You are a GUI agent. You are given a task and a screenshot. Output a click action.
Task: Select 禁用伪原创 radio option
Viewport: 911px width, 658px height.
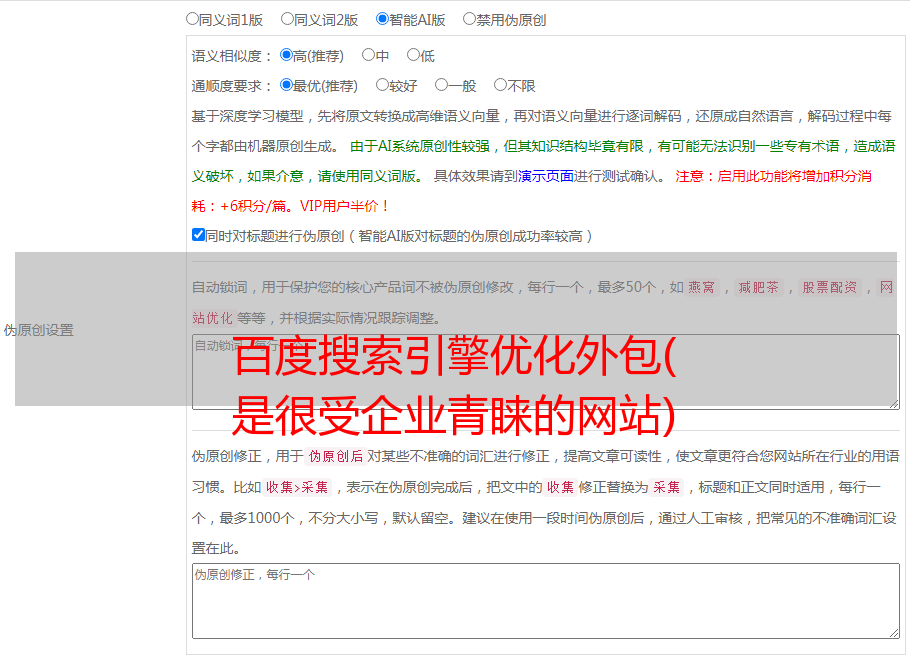point(469,19)
